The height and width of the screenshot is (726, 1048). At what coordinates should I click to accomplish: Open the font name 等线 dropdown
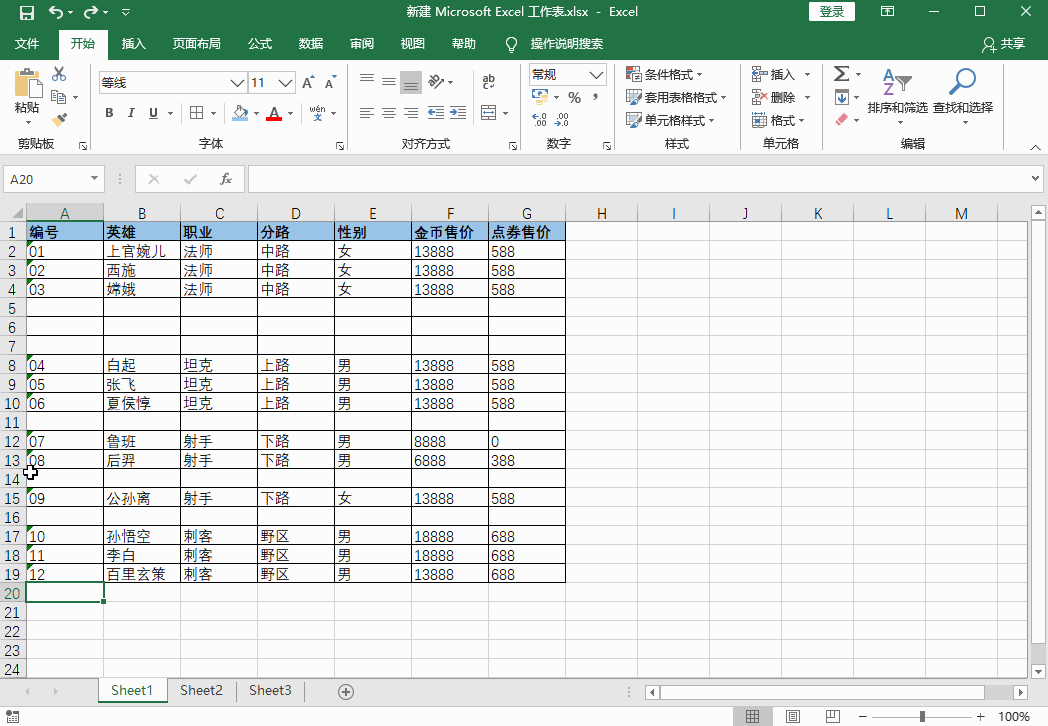(x=237, y=83)
